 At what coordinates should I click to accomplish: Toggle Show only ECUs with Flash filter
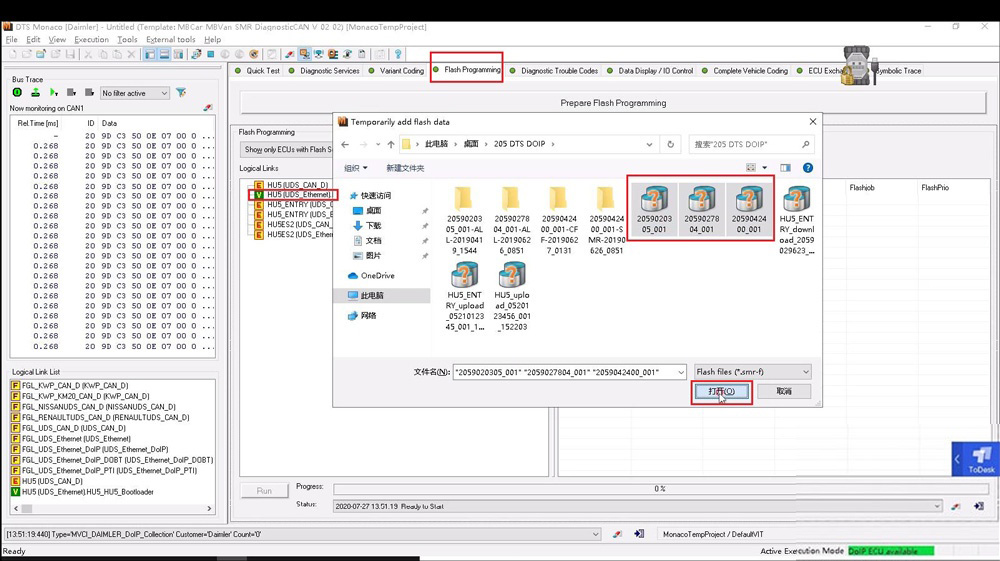[x=287, y=149]
